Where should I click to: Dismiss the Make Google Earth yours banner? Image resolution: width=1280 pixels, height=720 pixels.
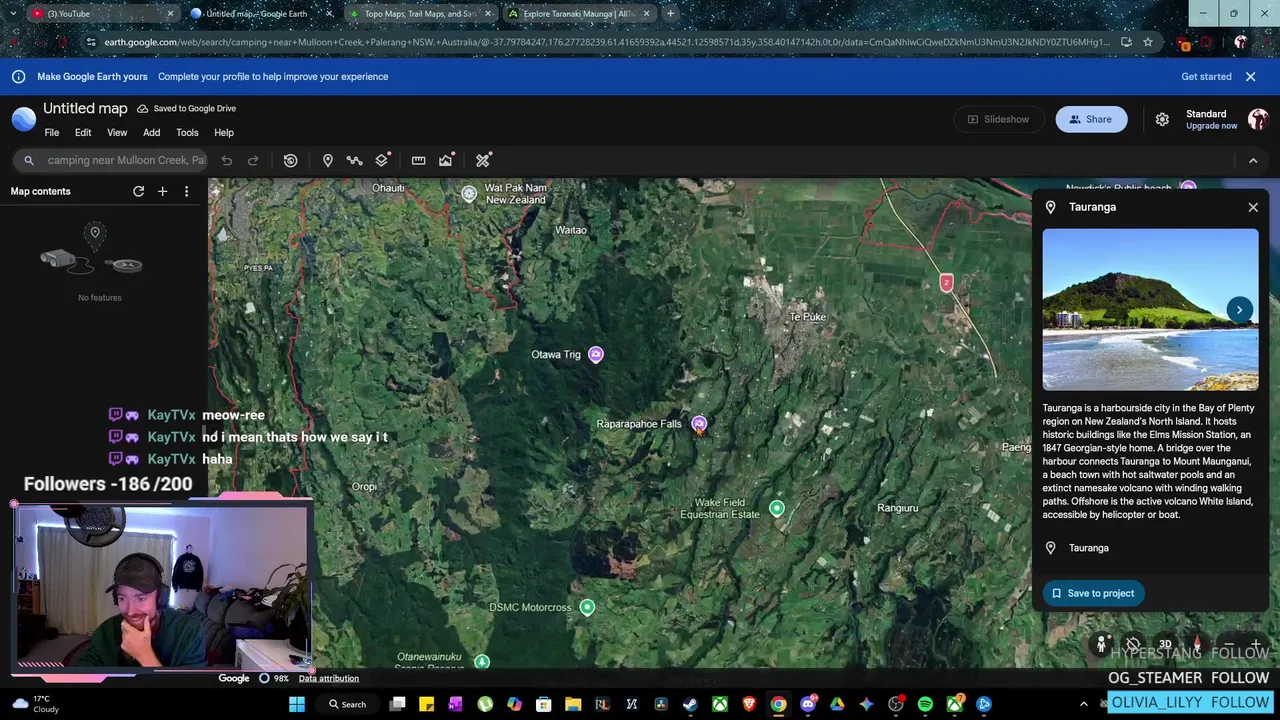tap(1250, 77)
